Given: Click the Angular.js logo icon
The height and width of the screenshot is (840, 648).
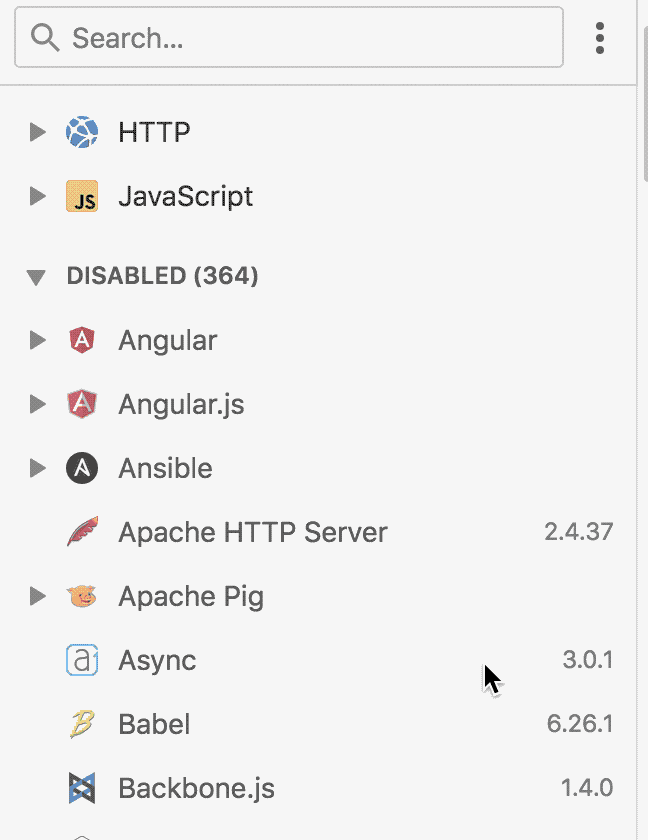Looking at the screenshot, I should pyautogui.click(x=82, y=404).
